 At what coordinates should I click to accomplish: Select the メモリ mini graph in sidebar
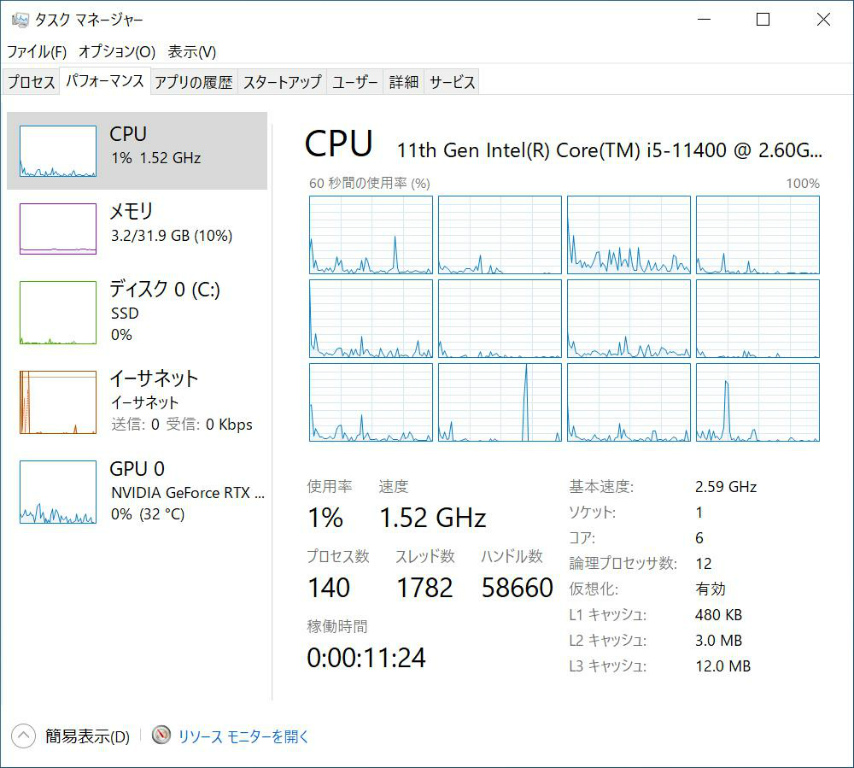[58, 229]
